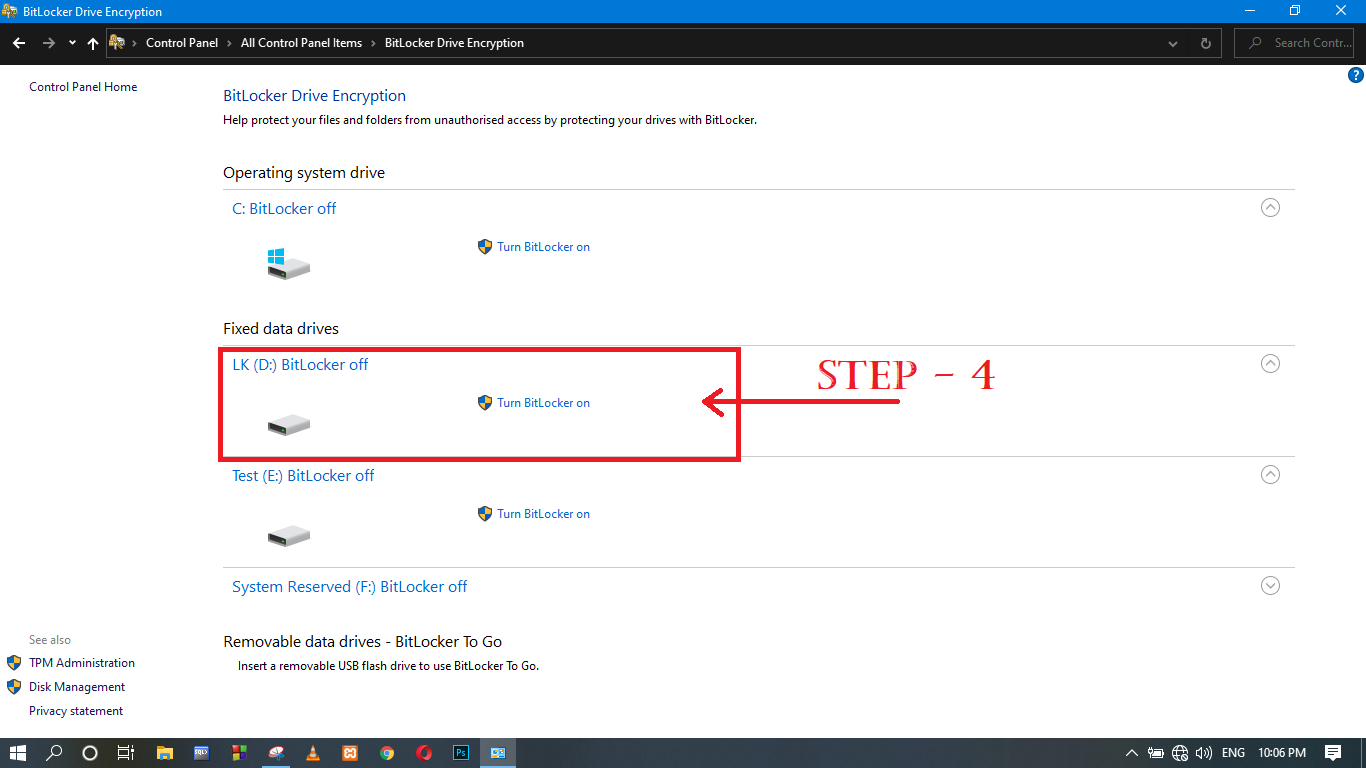Click the Search Control Panel field
Viewport: 1366px width, 768px height.
coord(1295,43)
